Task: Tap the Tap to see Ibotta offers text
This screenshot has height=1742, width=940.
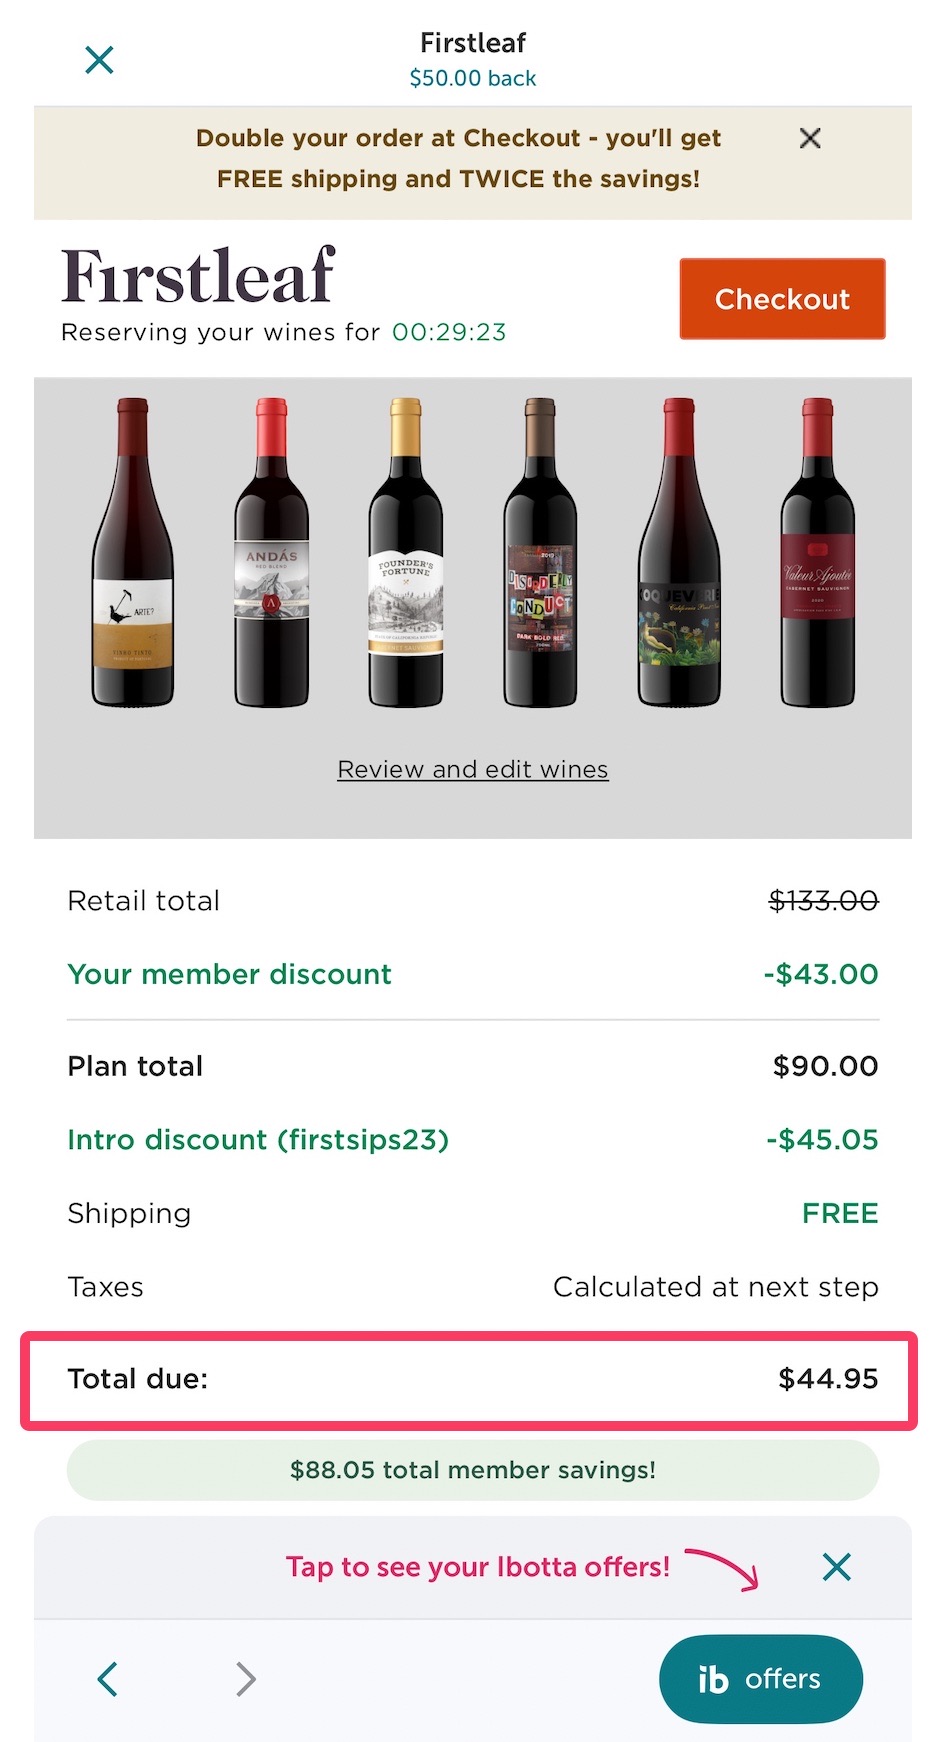Action: point(478,1567)
